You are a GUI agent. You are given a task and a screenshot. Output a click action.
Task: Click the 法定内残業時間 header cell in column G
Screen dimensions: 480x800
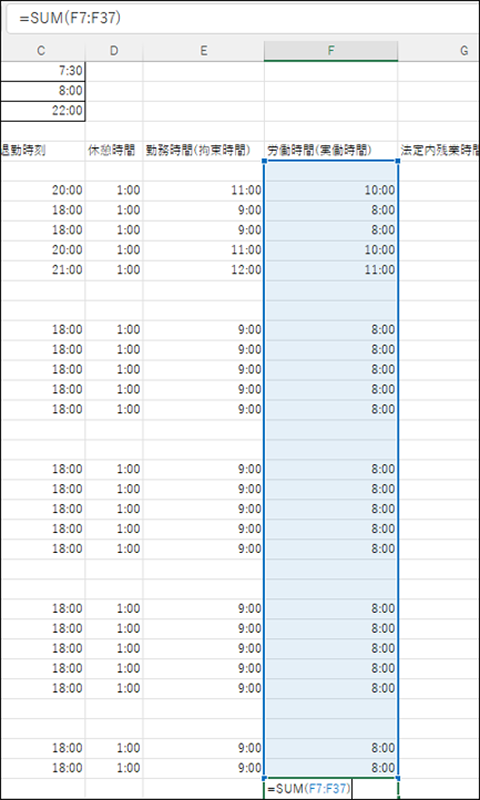[439, 151]
